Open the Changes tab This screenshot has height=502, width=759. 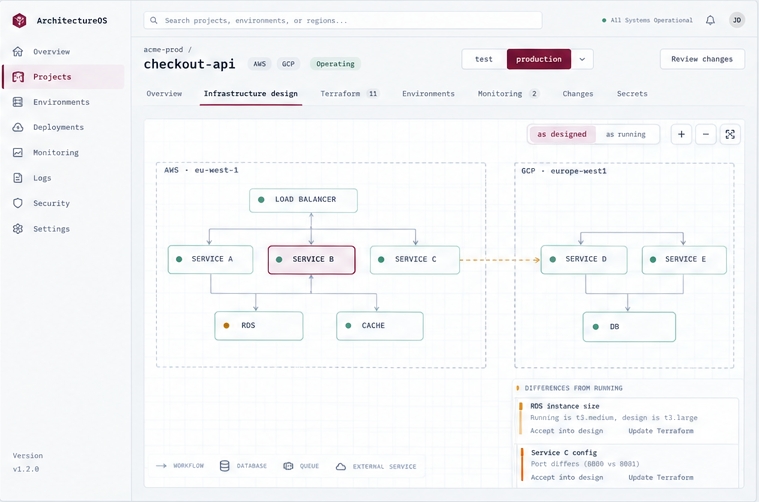click(577, 93)
